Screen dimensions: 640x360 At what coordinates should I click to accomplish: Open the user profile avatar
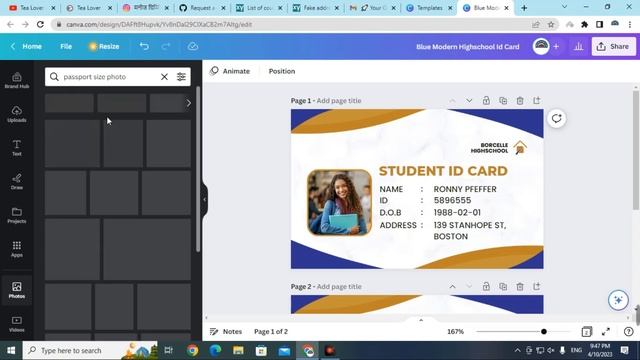pos(541,47)
